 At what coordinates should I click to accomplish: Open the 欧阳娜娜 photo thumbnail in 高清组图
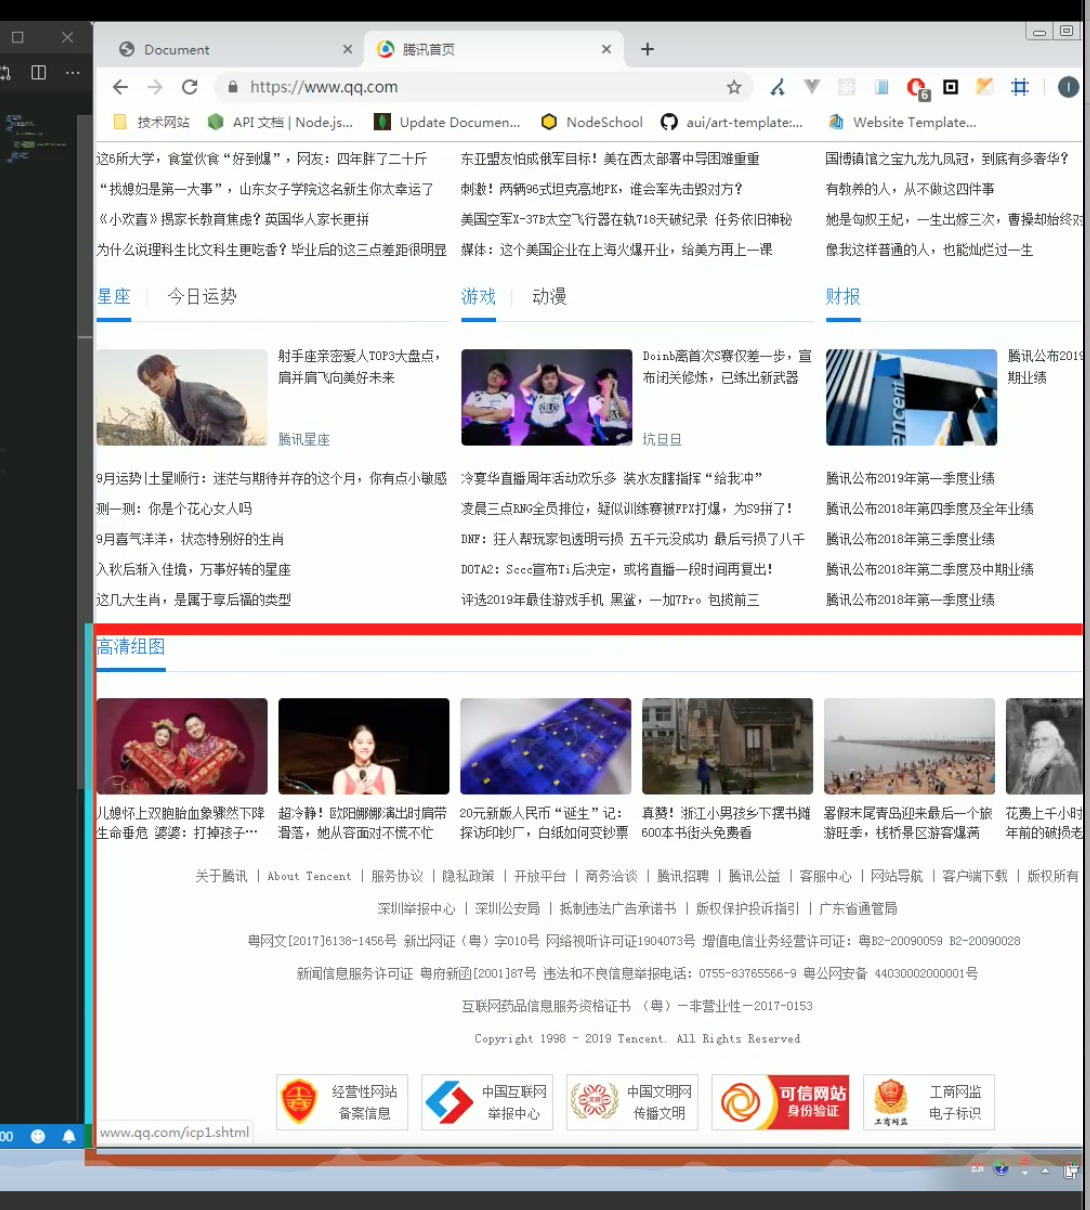363,746
